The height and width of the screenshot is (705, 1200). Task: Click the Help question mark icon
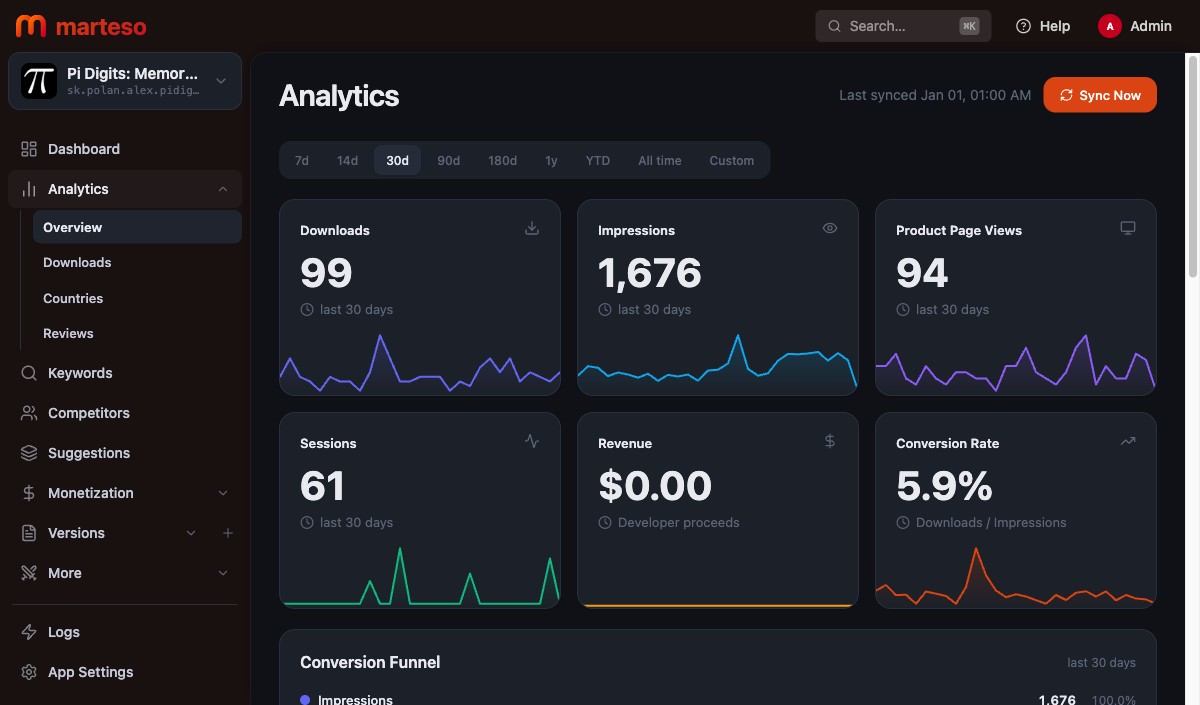(x=1023, y=26)
